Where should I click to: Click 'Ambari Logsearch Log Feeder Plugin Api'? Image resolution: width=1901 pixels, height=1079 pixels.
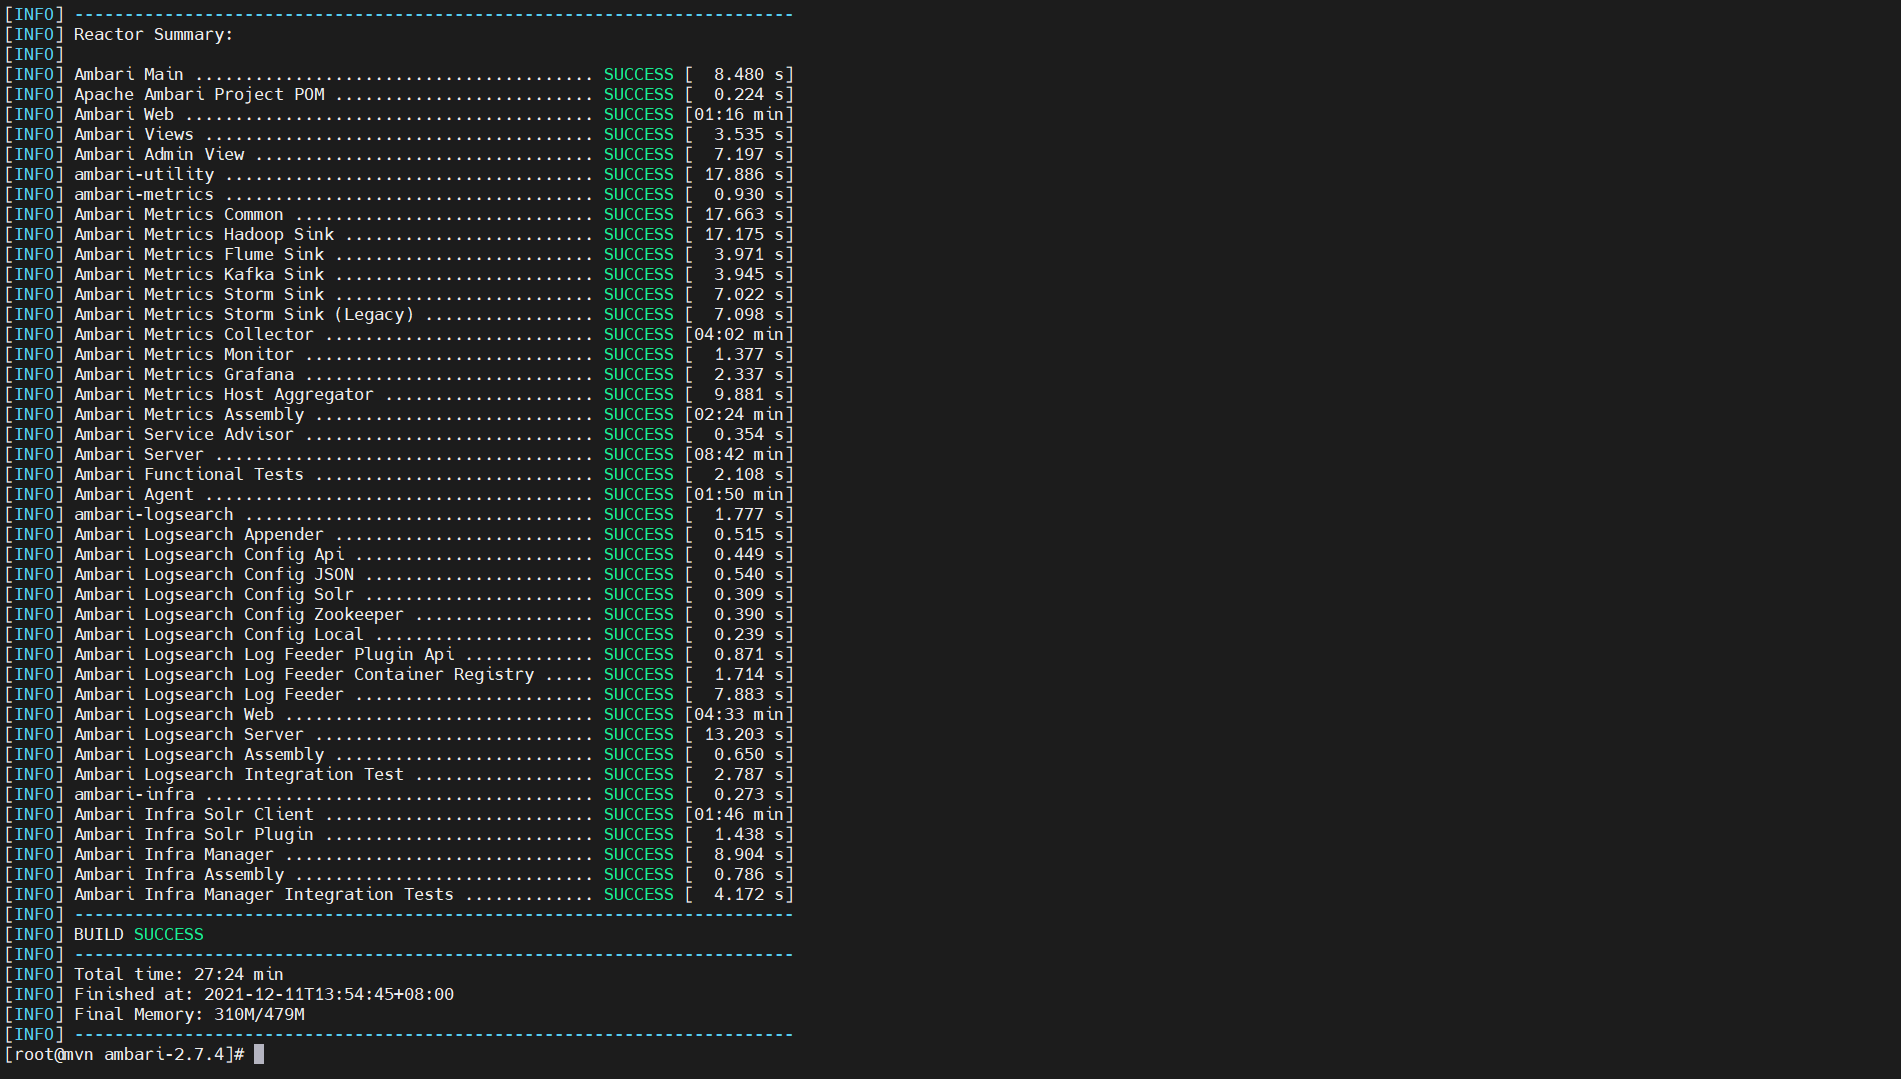point(264,654)
